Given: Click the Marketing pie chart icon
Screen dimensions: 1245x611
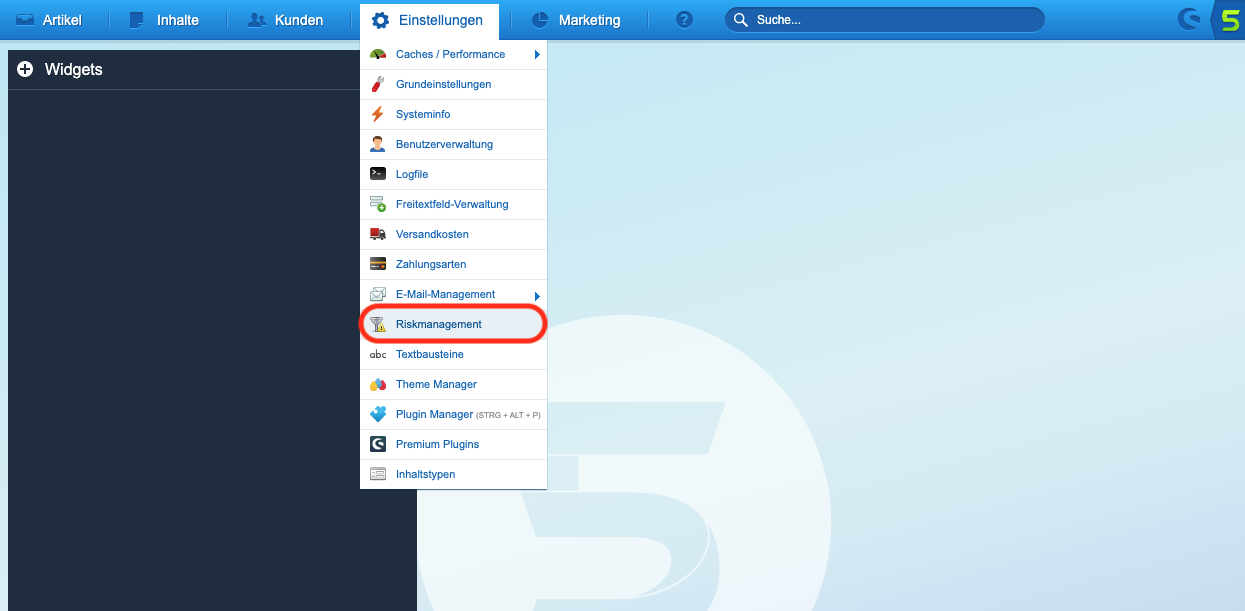Looking at the screenshot, I should coord(540,20).
